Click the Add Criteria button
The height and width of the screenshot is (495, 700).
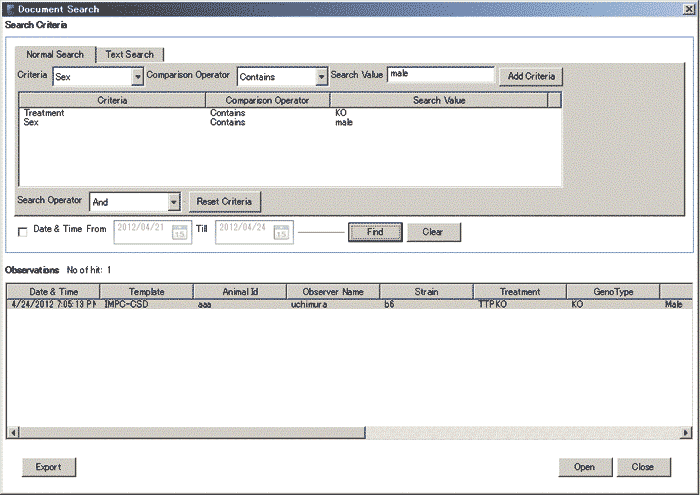coord(531,76)
